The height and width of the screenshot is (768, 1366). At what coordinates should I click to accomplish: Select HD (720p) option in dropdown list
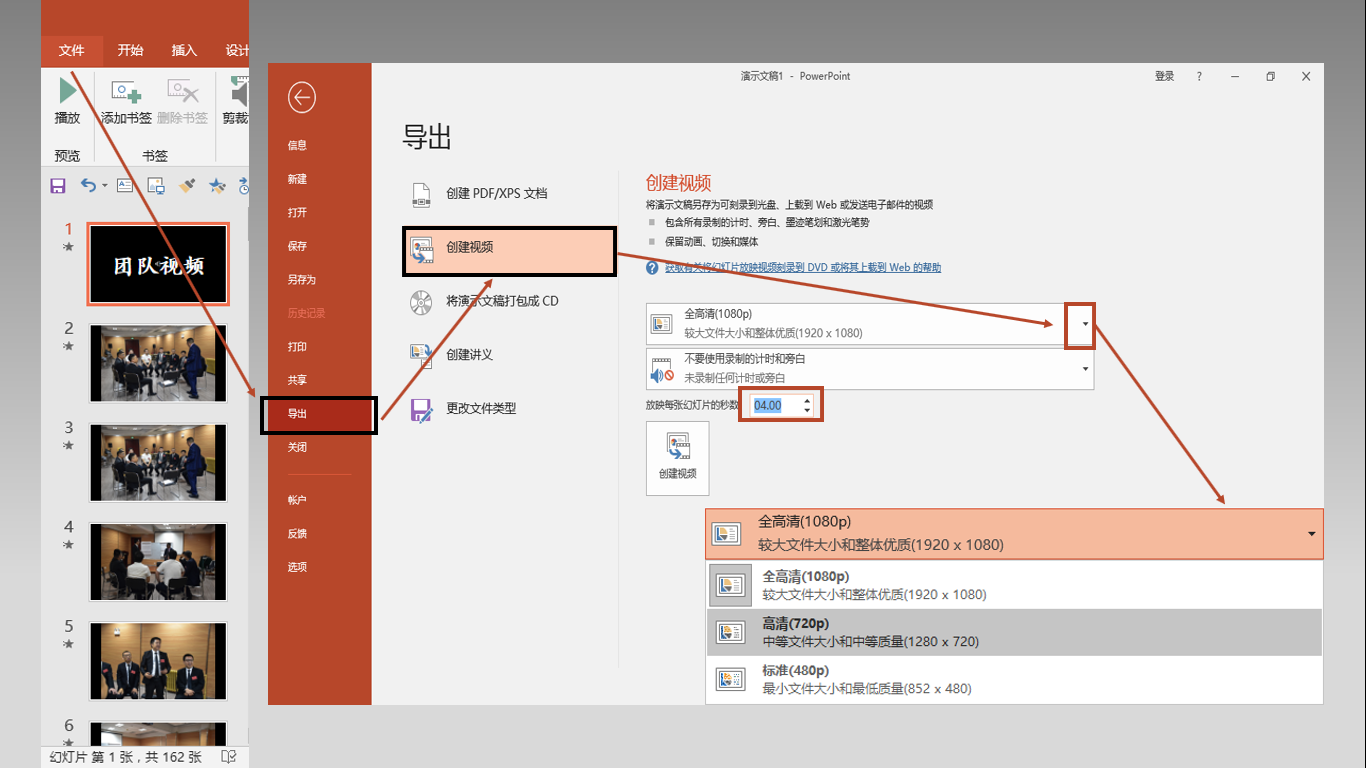click(1014, 632)
